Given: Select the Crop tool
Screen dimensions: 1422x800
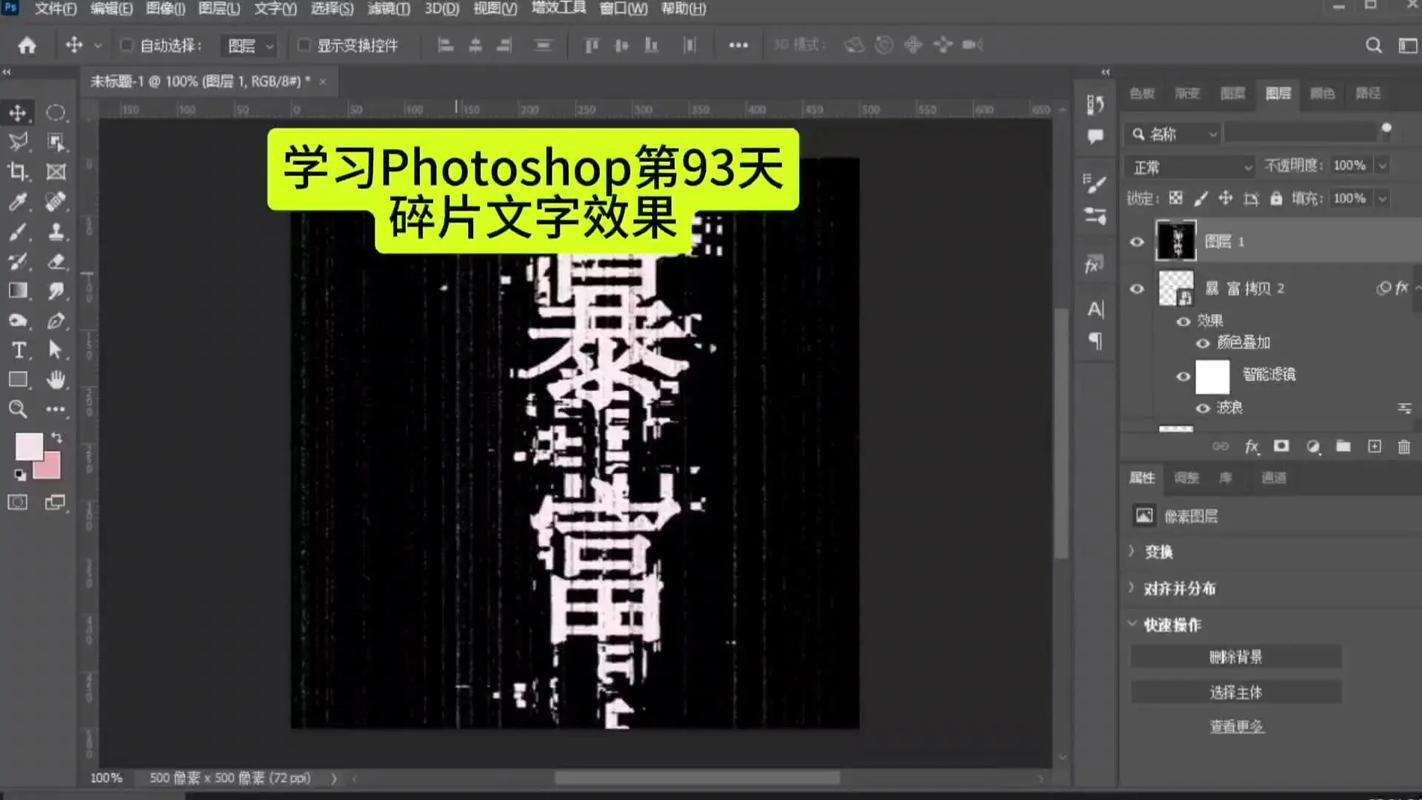Looking at the screenshot, I should (x=18, y=172).
